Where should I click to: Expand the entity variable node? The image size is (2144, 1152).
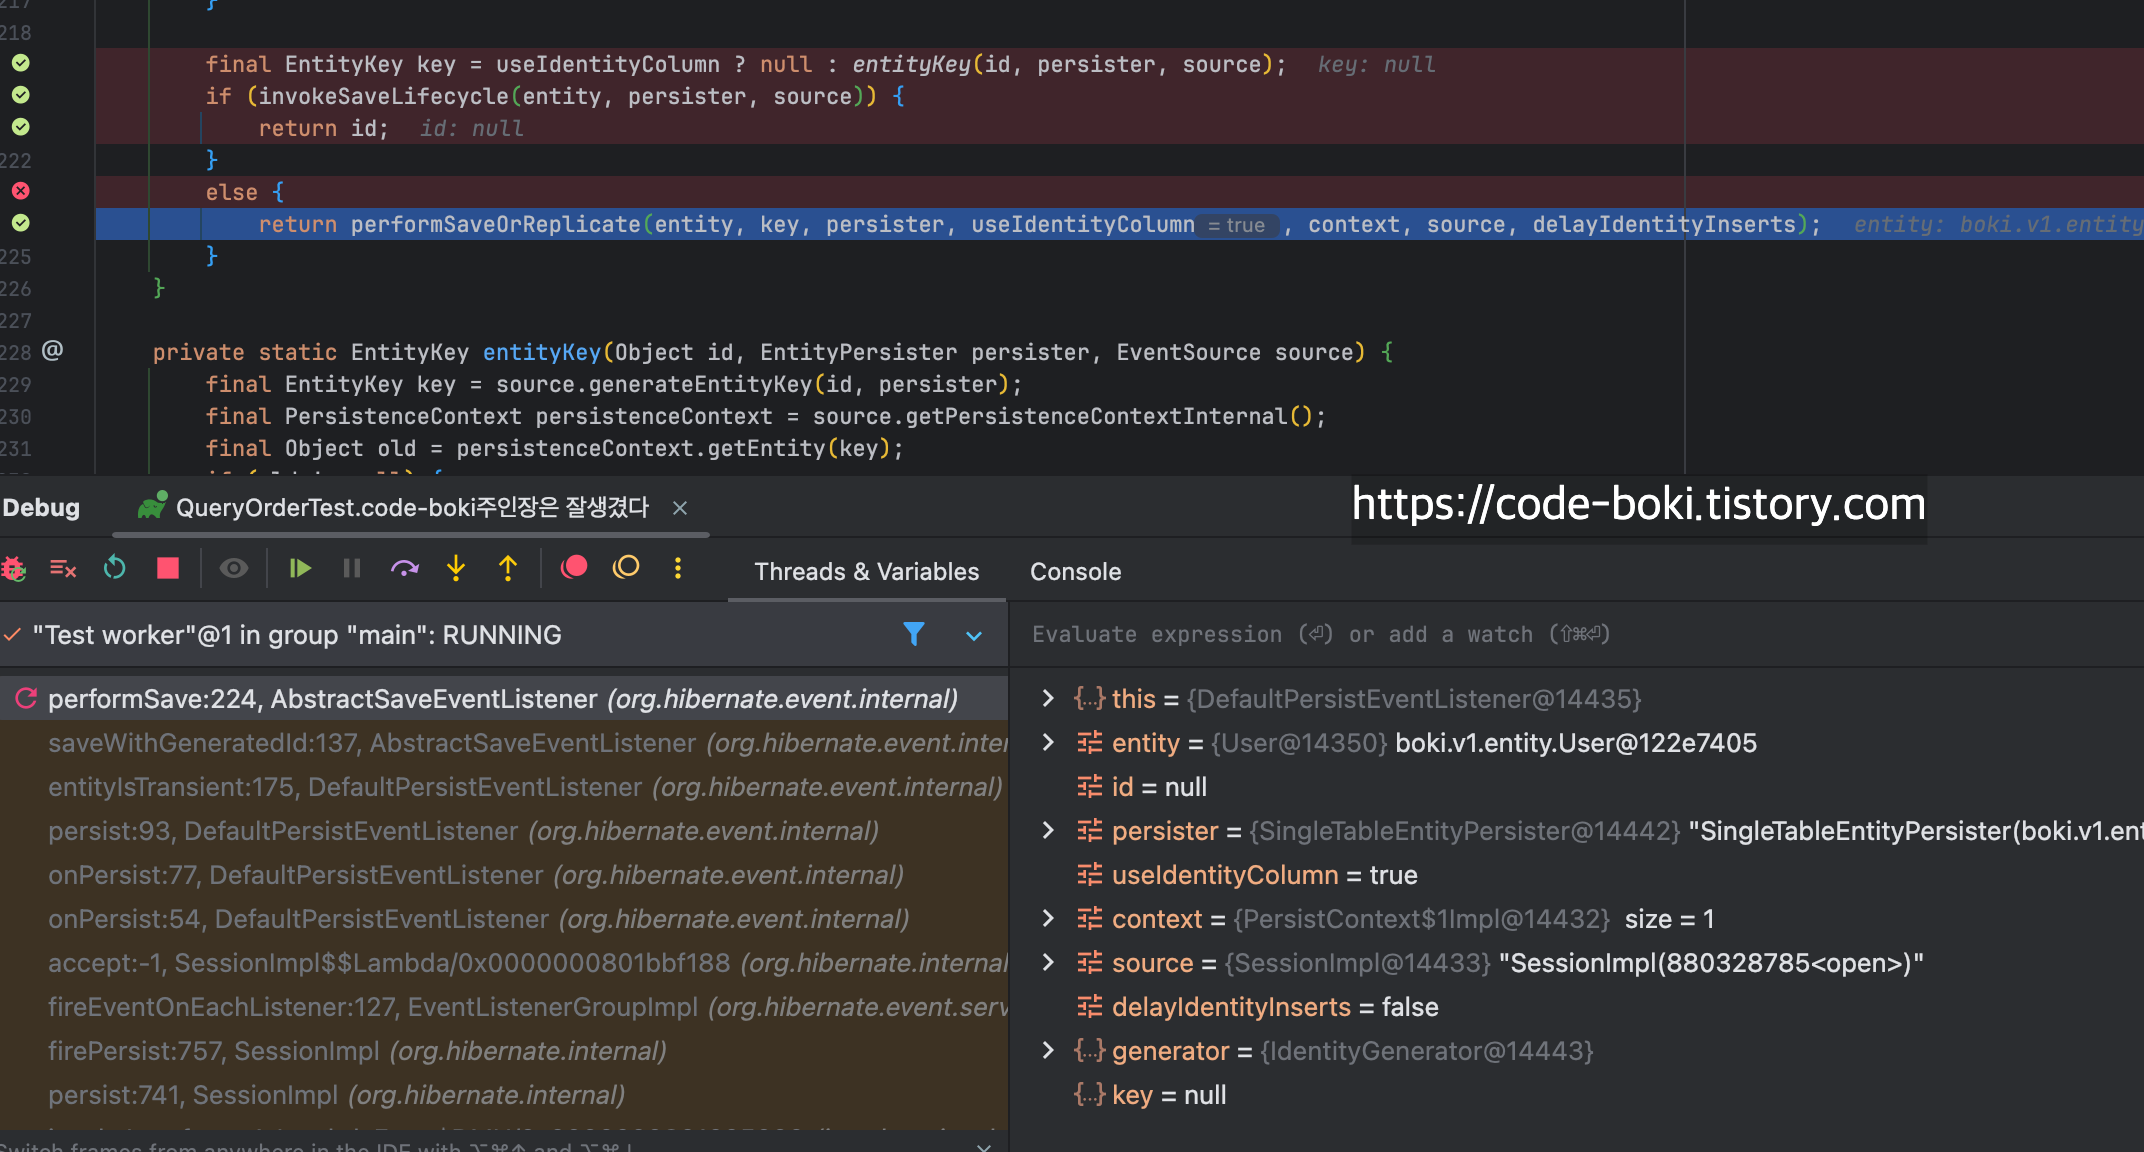1047,743
